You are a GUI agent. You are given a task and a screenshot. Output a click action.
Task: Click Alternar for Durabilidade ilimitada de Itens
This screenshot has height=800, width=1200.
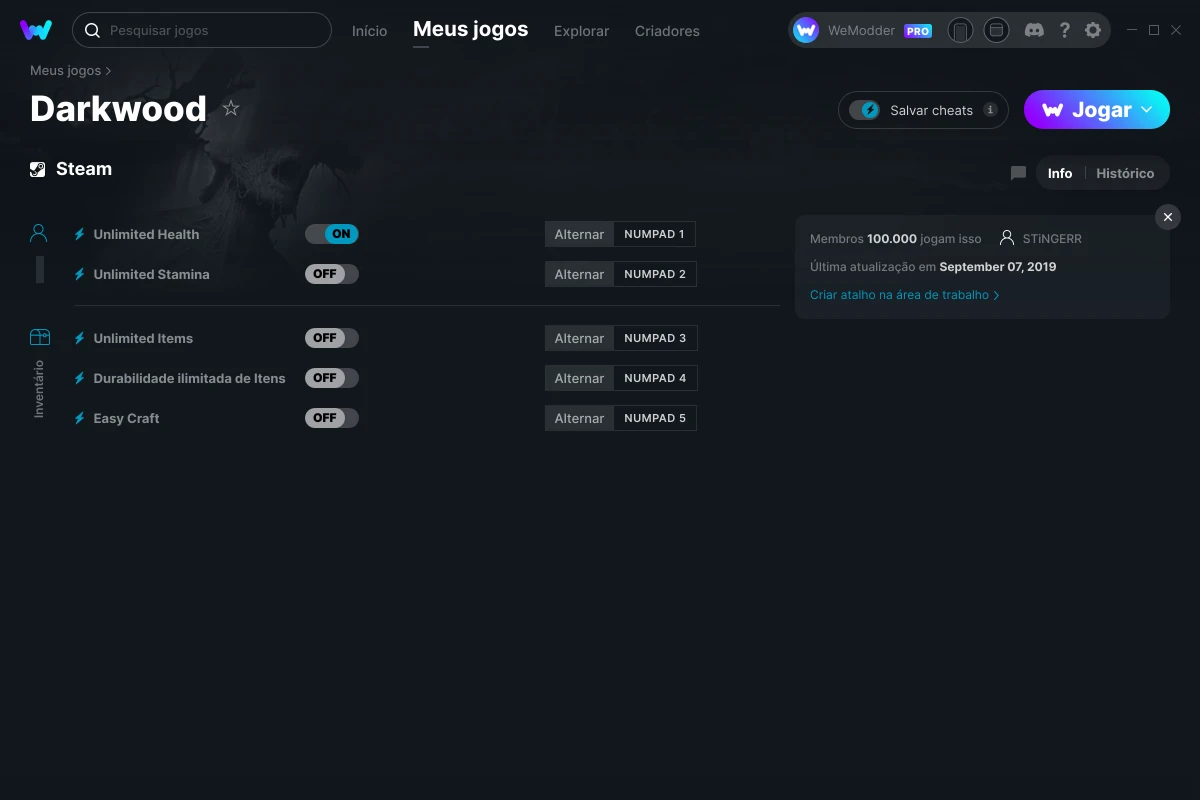[x=579, y=378]
